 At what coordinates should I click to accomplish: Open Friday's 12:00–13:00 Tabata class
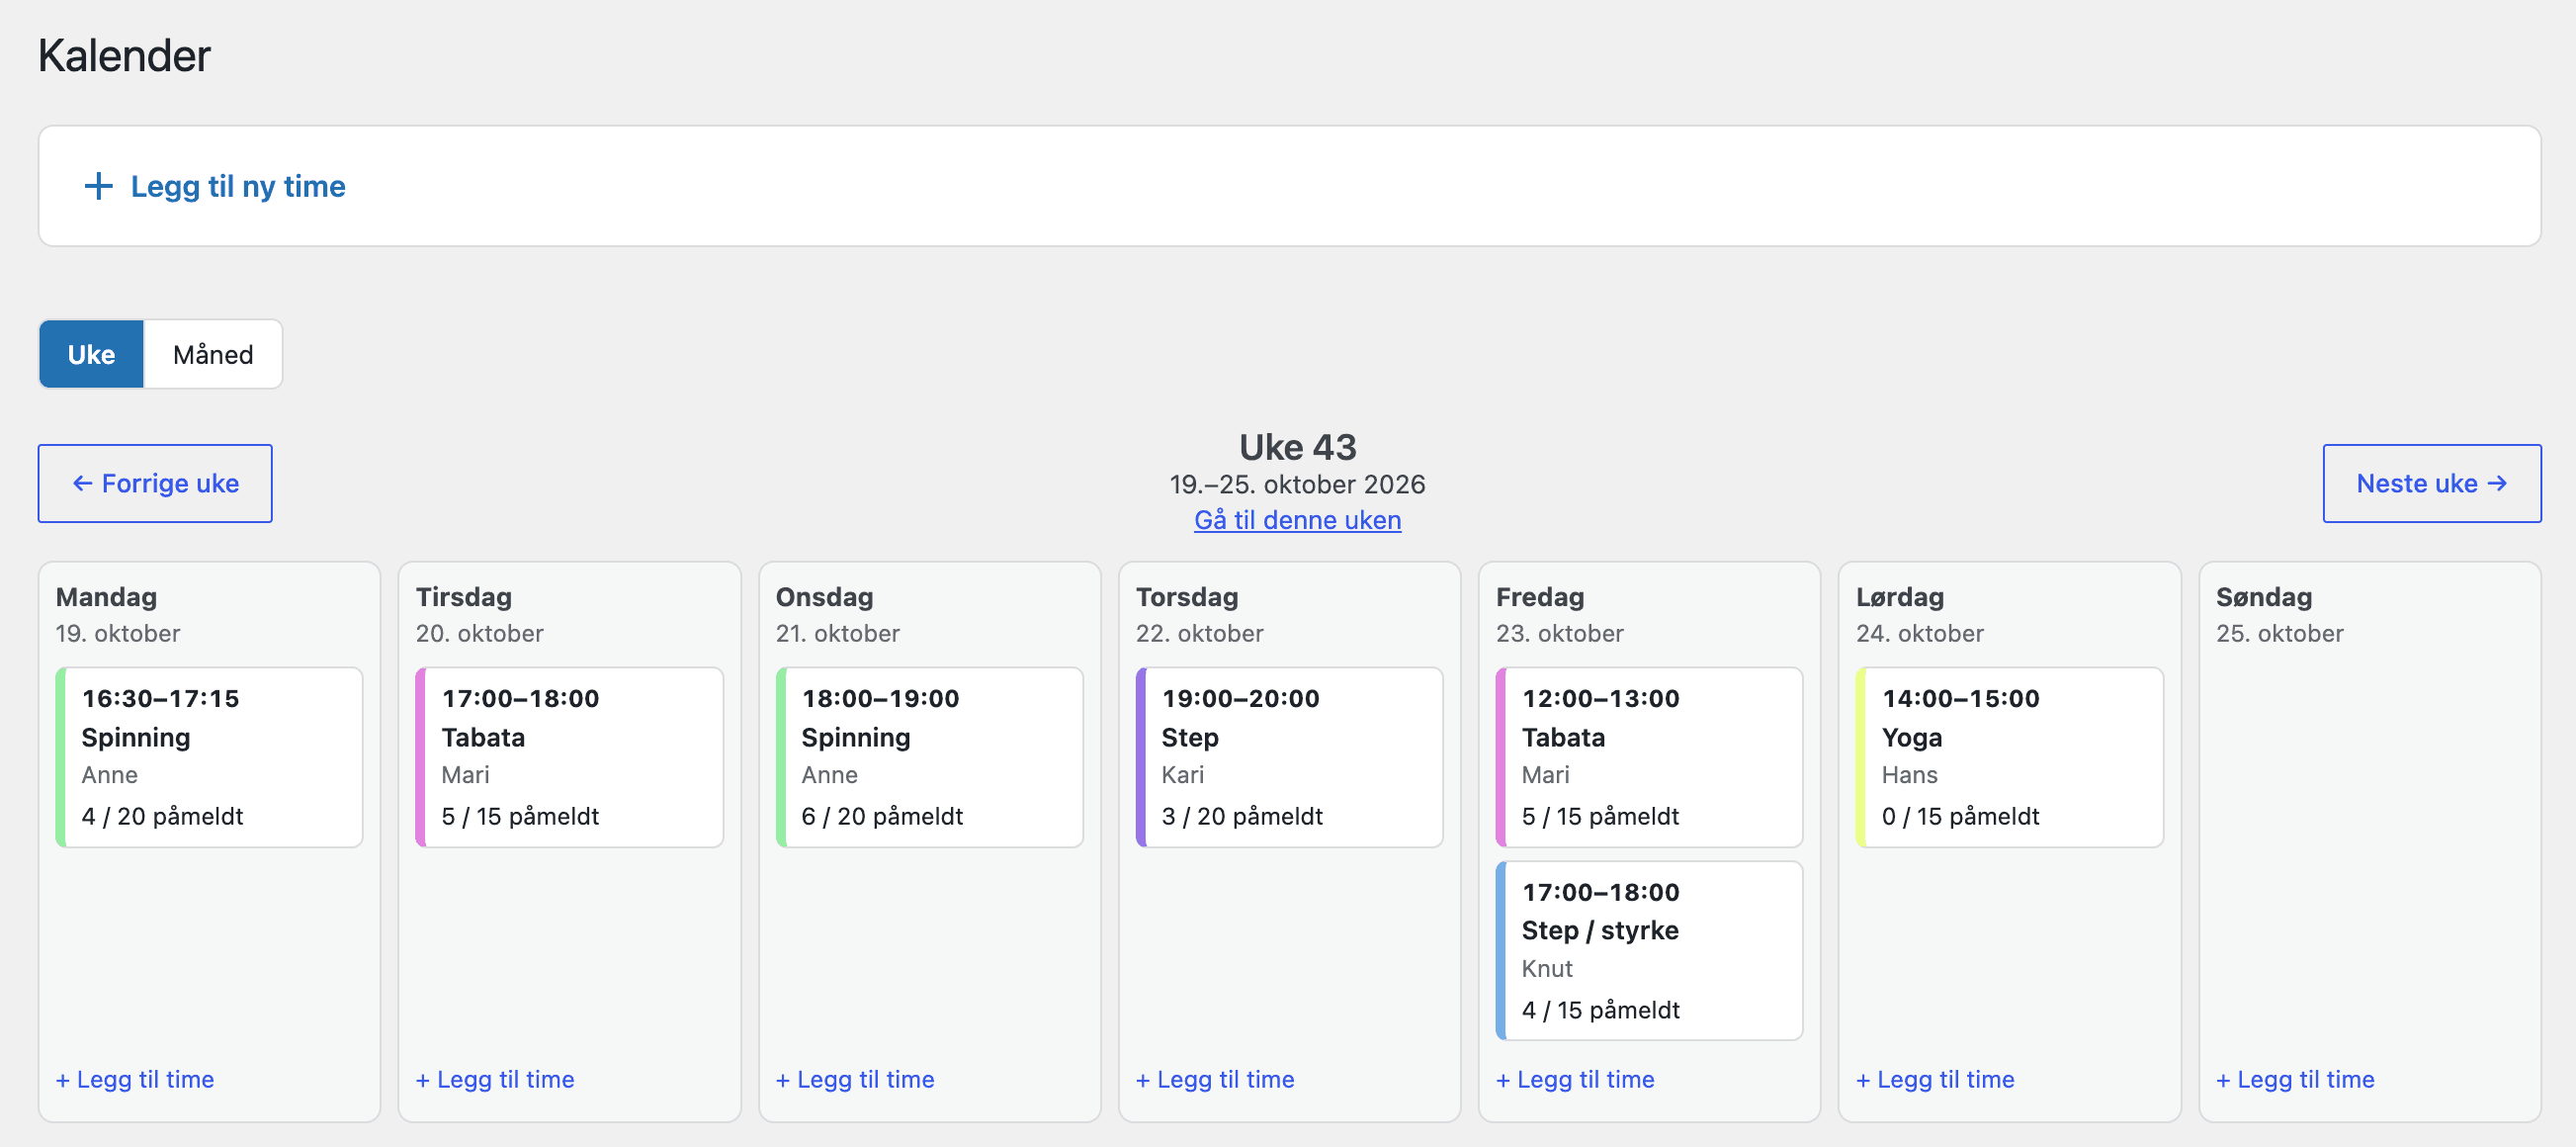1649,757
